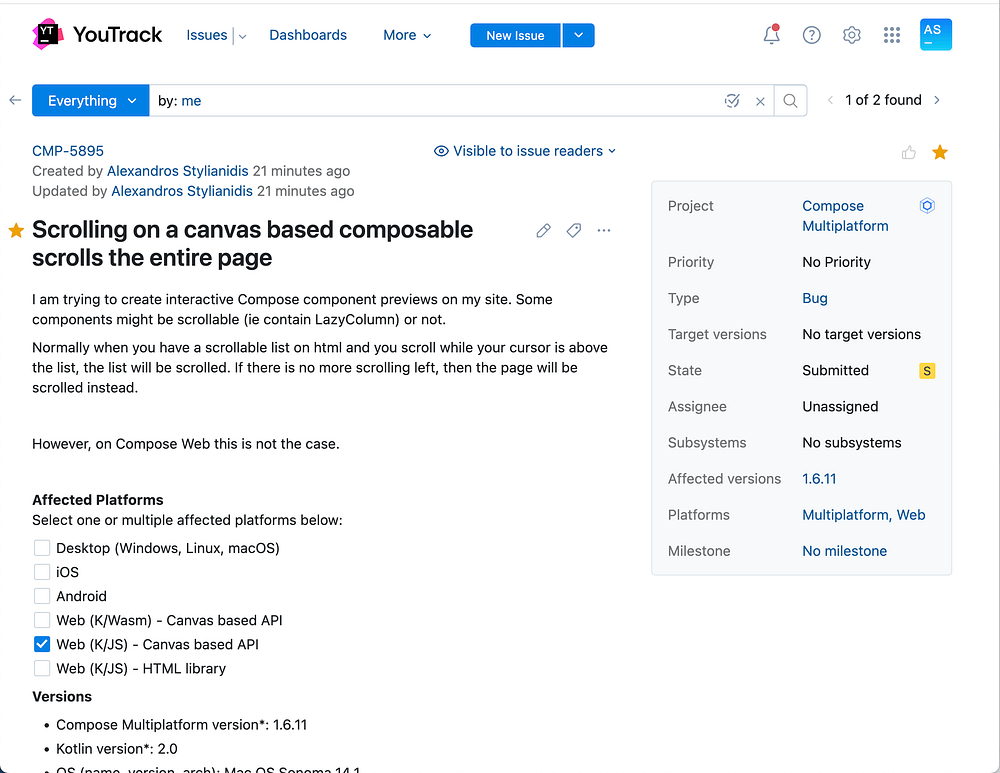Click Multiplatform, Web platforms value
The height and width of the screenshot is (773, 1000).
click(864, 515)
